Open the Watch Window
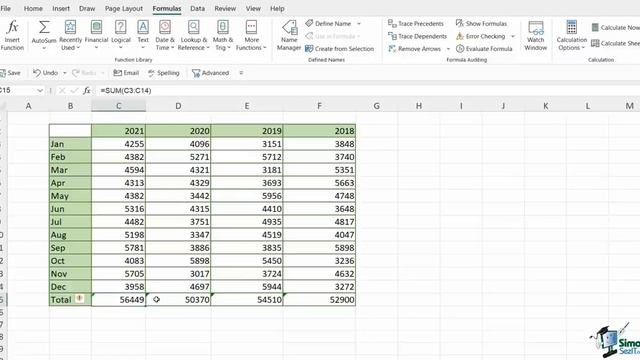 [x=536, y=36]
